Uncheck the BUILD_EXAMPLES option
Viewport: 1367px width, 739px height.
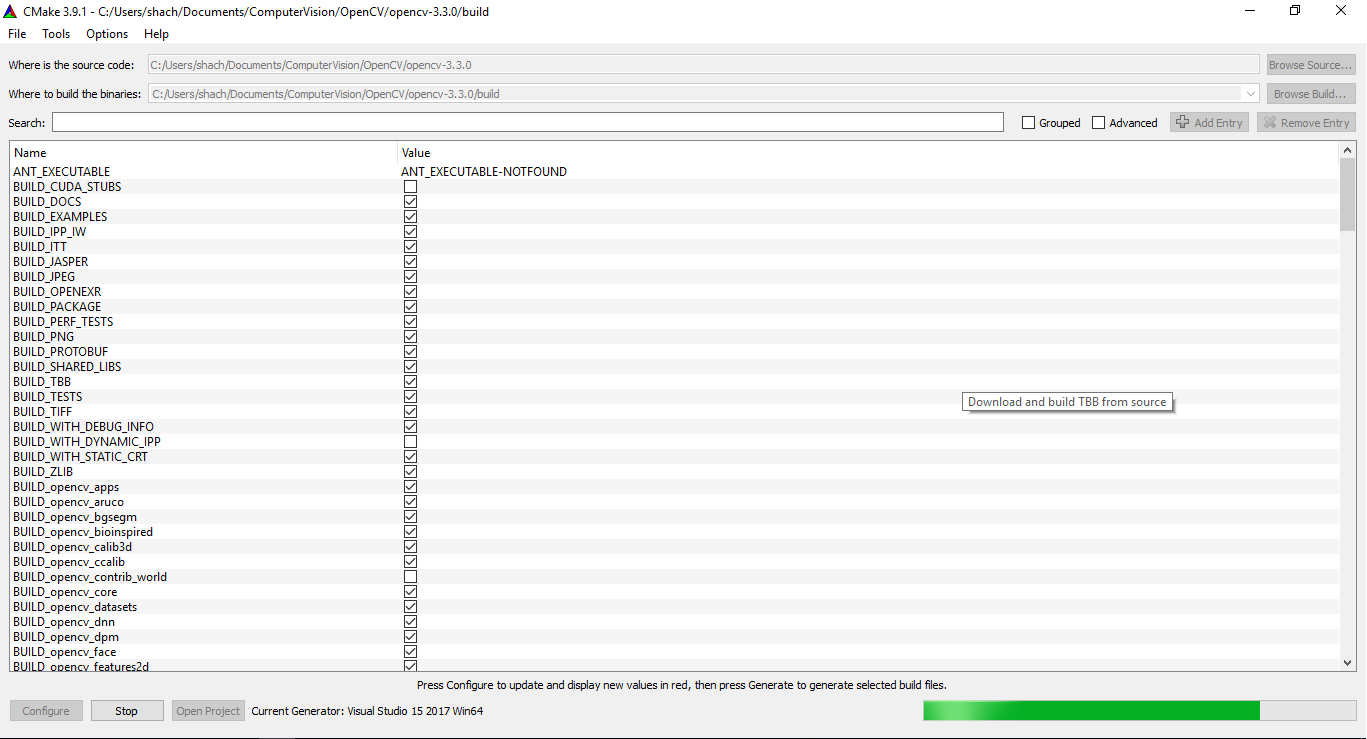[410, 216]
